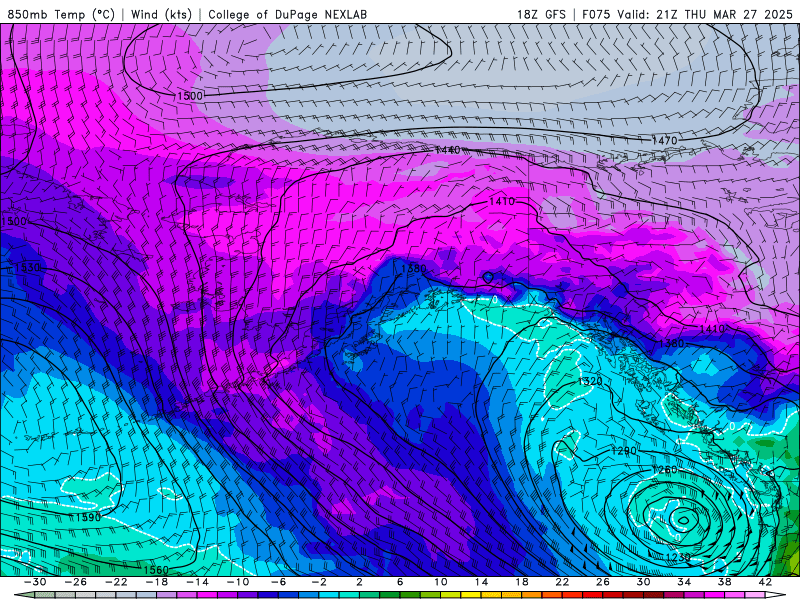
Task: Click the 1260 contour label
Action: click(x=664, y=469)
